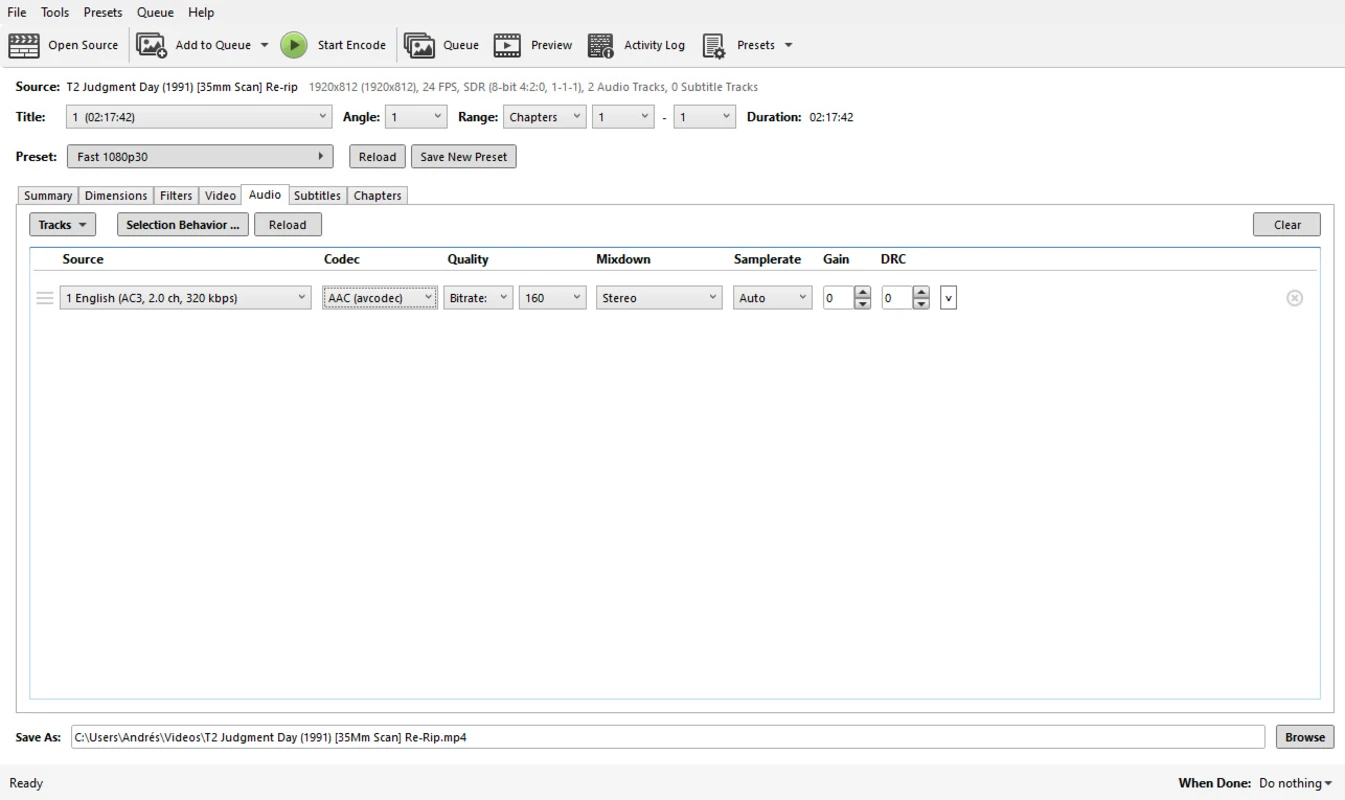
Task: Switch to the Subtitles tab
Action: point(317,196)
